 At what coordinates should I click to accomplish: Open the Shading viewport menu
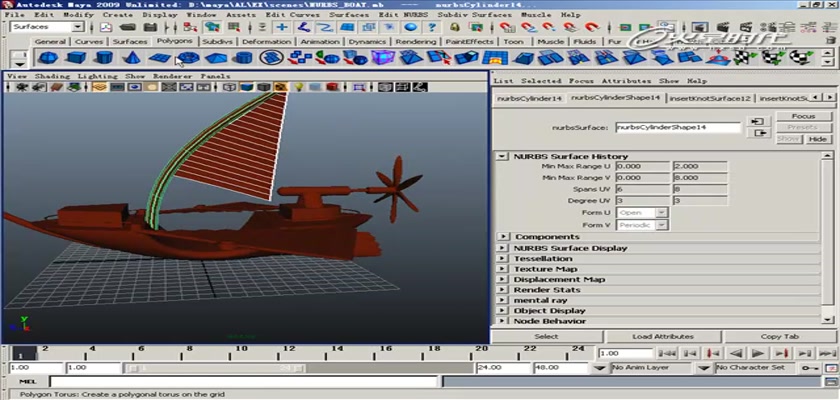click(x=51, y=76)
